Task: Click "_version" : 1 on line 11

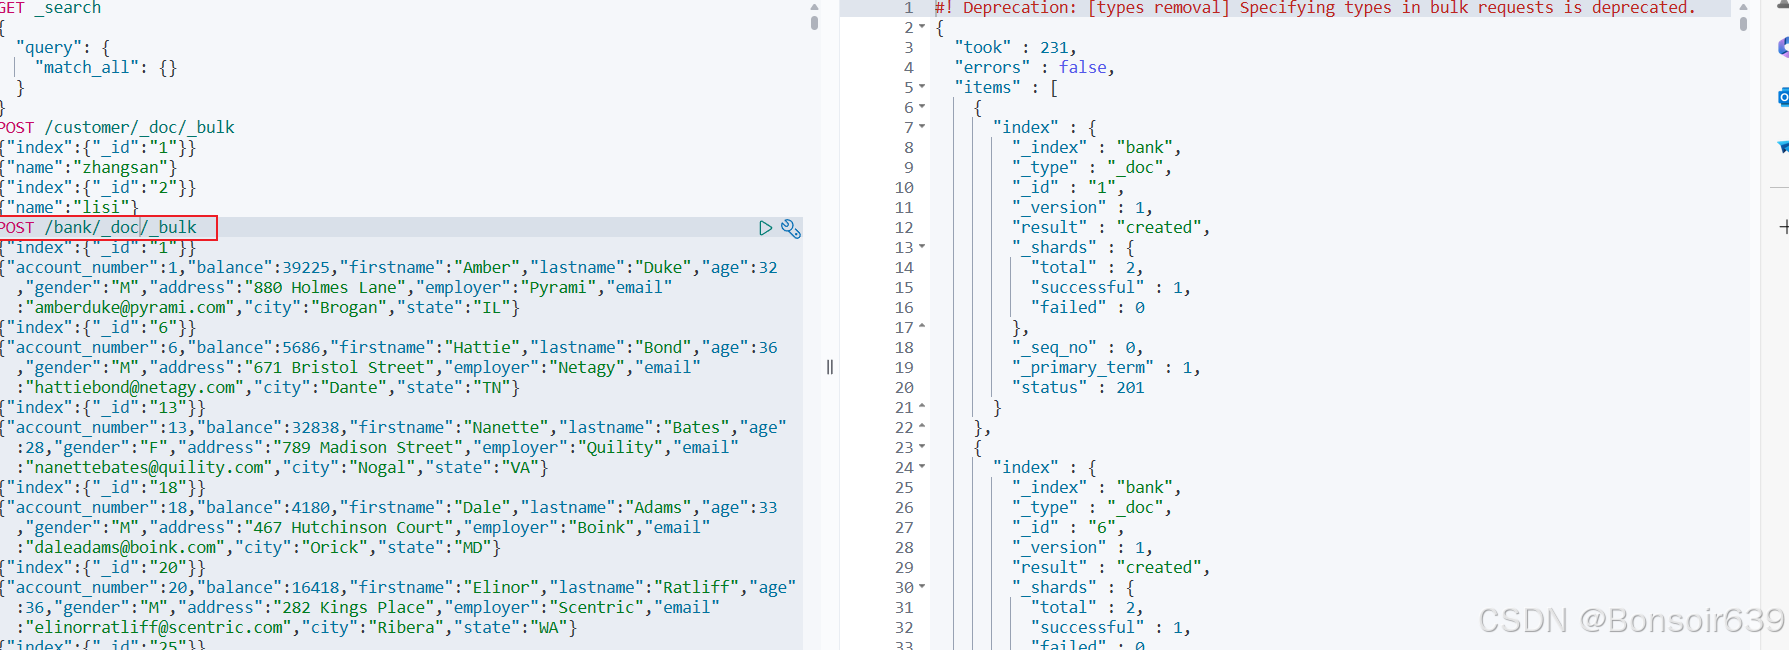Action: click(1082, 208)
